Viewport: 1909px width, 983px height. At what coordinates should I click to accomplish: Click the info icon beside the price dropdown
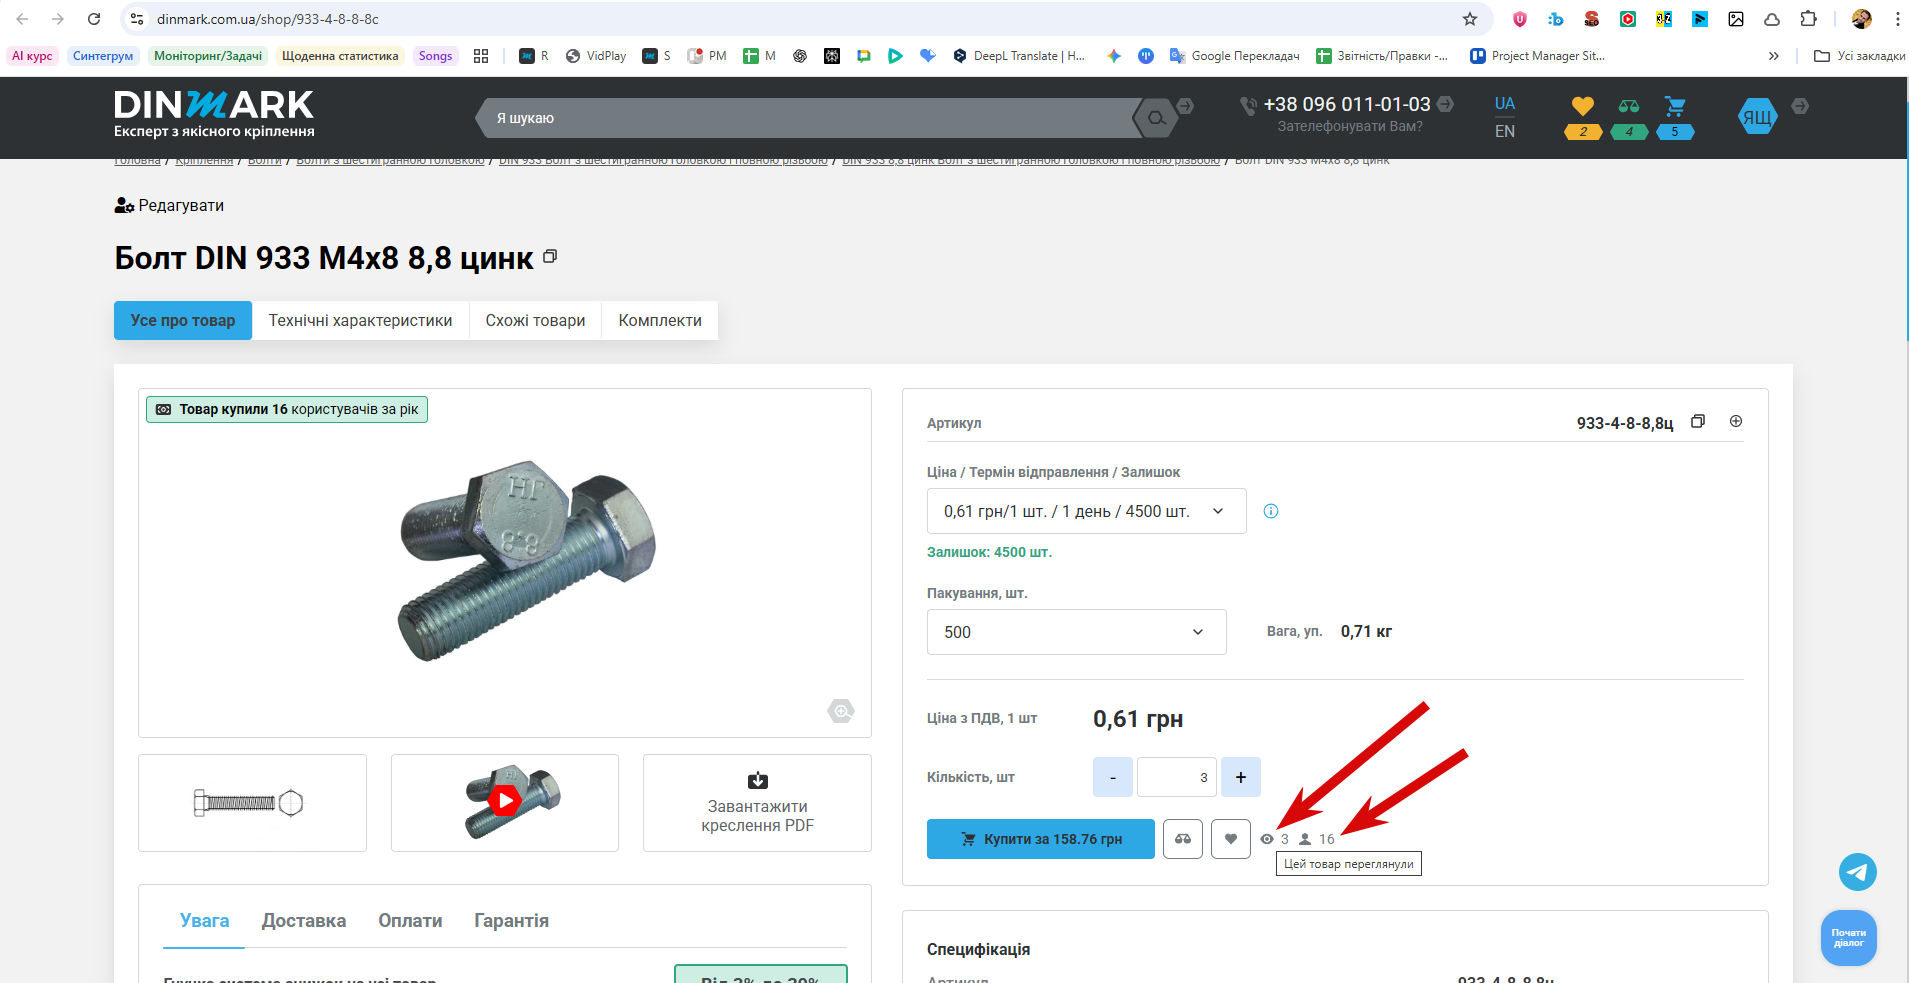pos(1271,511)
